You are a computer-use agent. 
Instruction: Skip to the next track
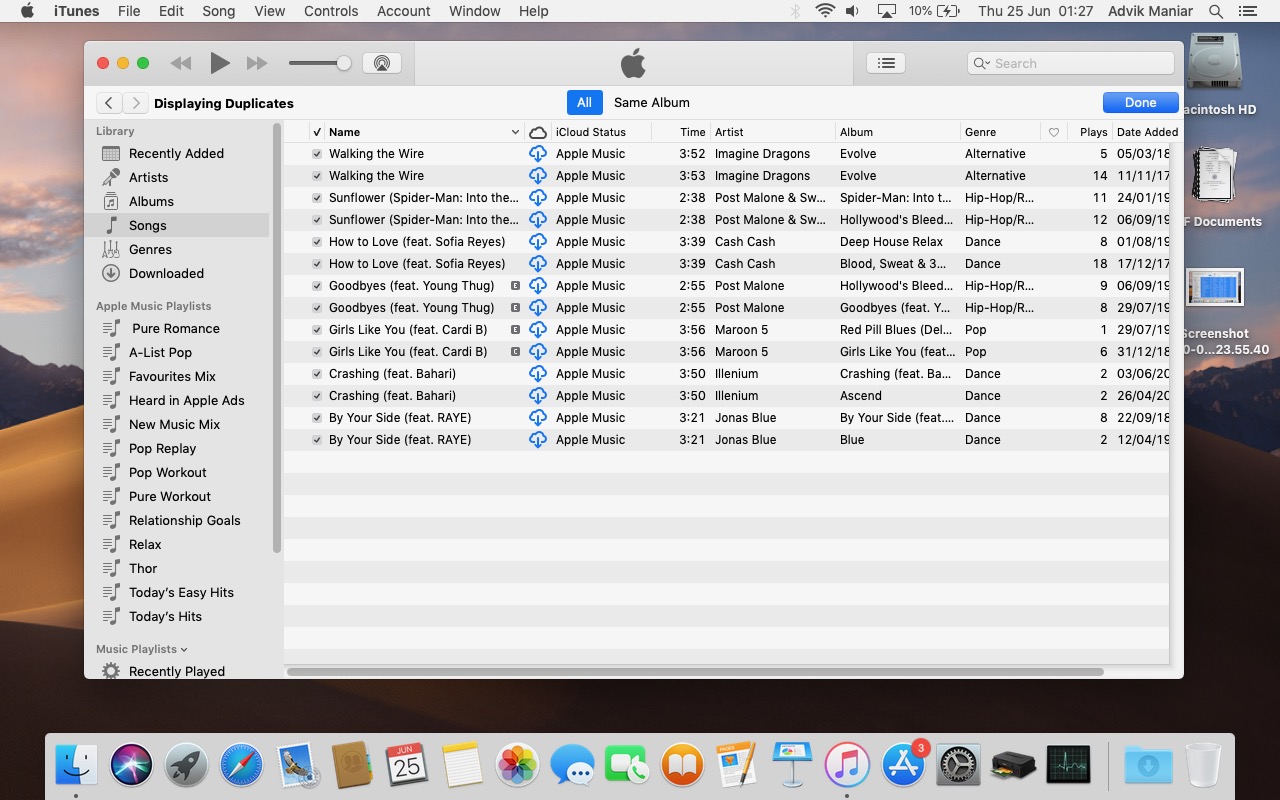coord(257,63)
